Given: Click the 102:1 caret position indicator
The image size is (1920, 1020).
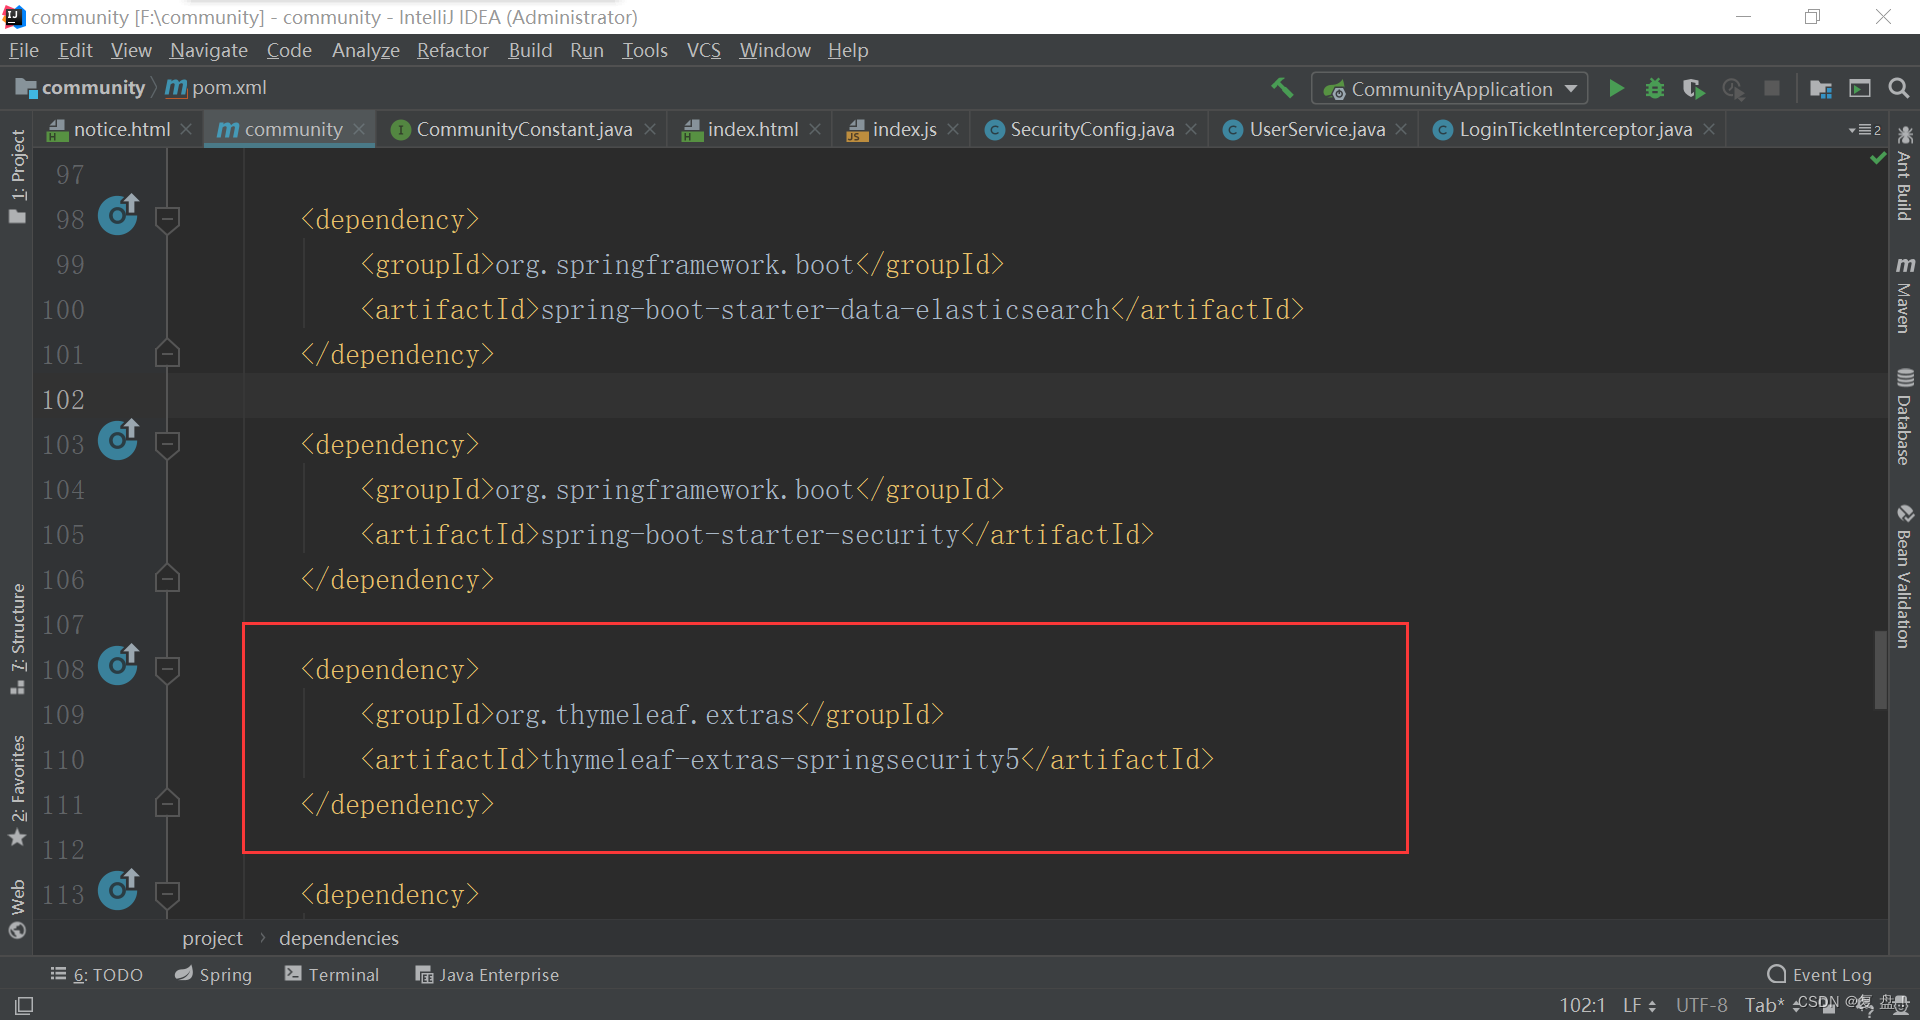Looking at the screenshot, I should (1582, 1005).
